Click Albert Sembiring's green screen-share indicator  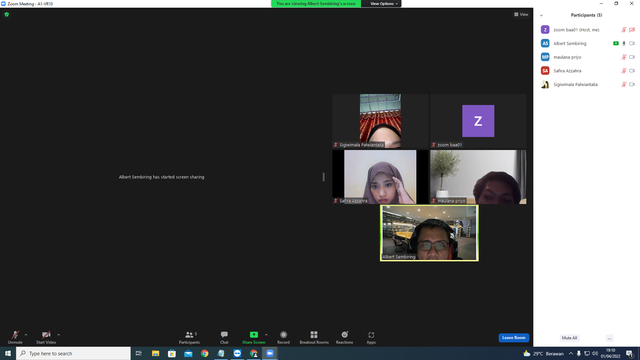pyautogui.click(x=616, y=43)
